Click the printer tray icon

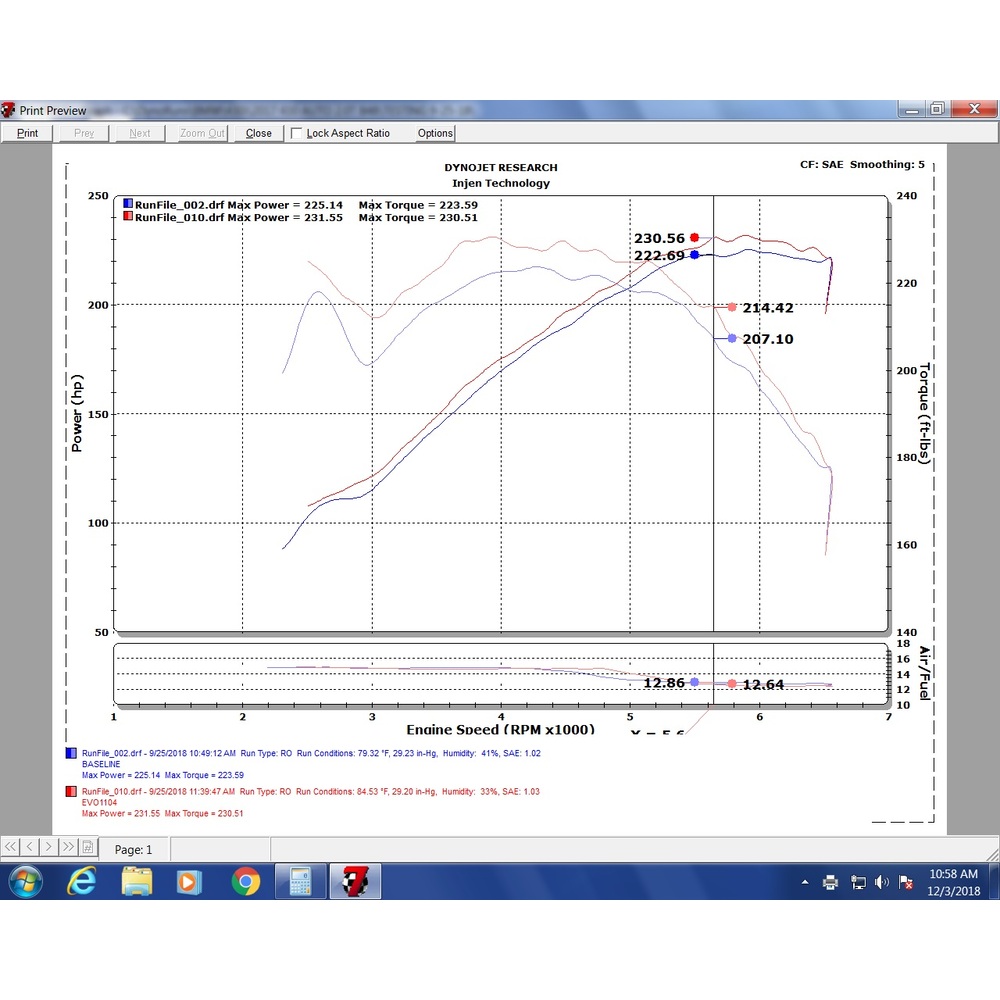click(830, 883)
